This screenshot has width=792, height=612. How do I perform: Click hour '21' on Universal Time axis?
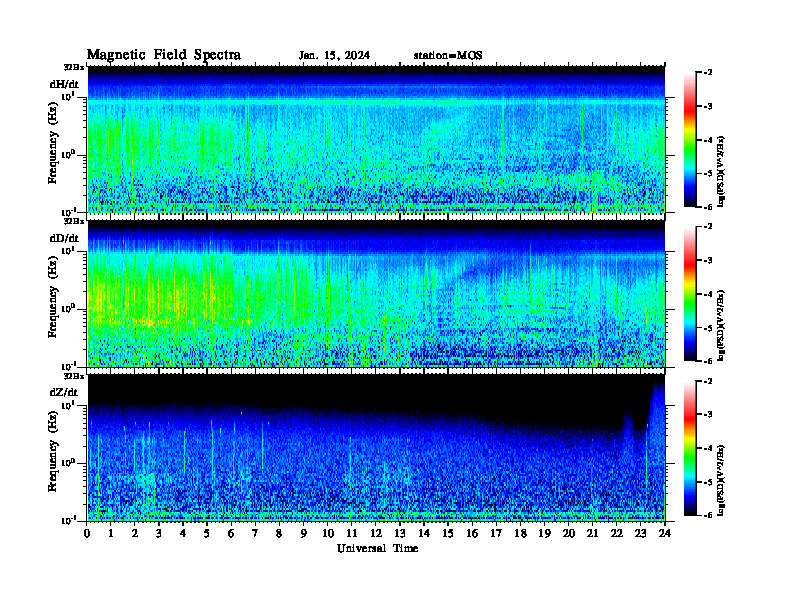pos(592,533)
